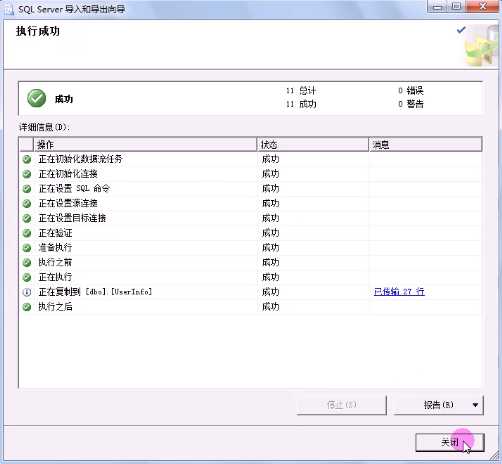Select the 正在复制到 [dbo].[UserInfo] row text

click(95, 292)
